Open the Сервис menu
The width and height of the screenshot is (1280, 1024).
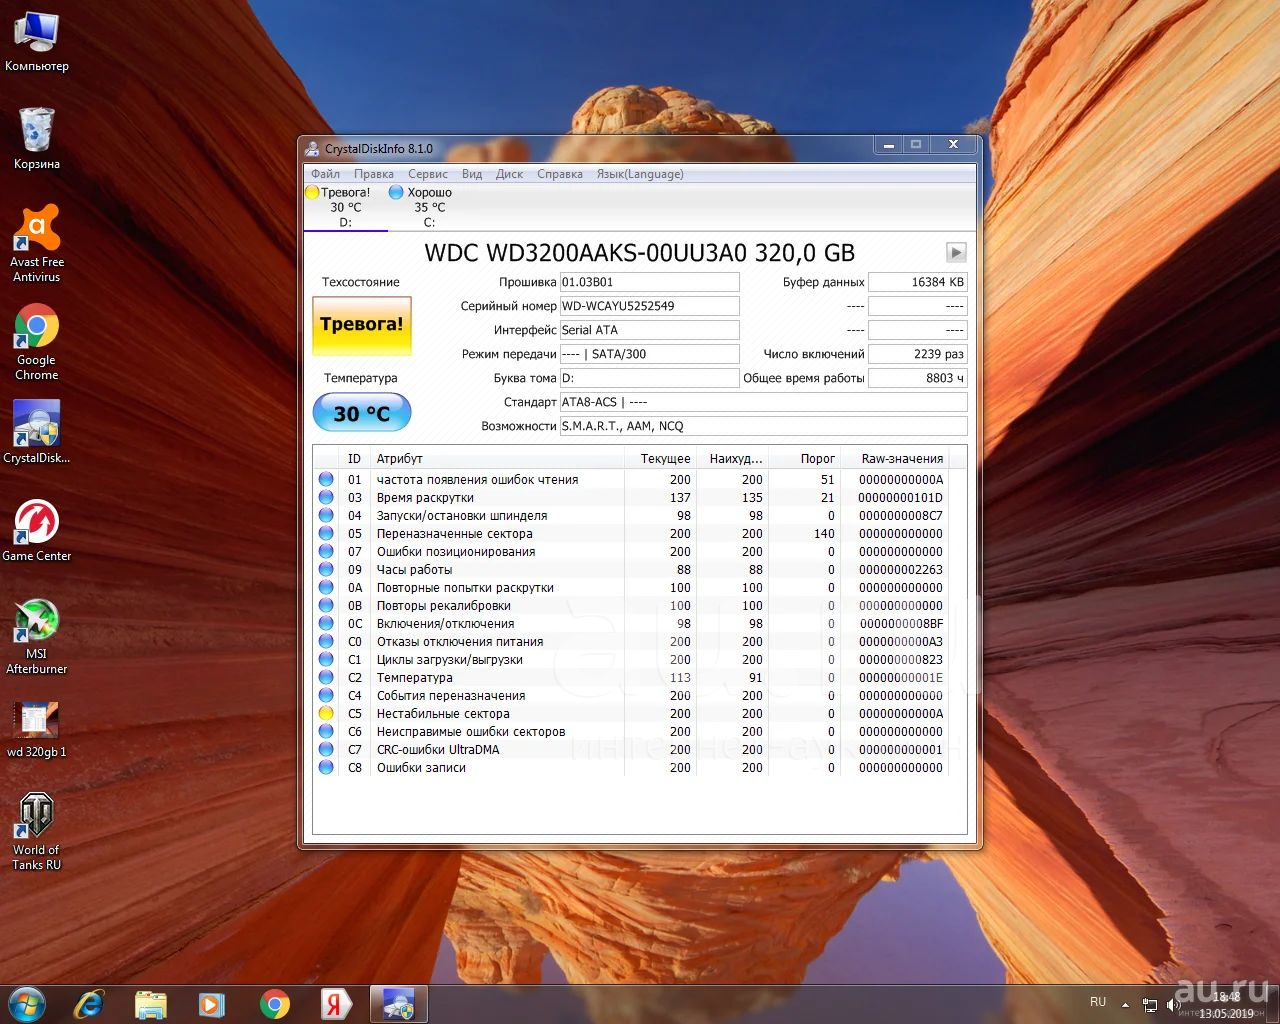click(x=427, y=174)
